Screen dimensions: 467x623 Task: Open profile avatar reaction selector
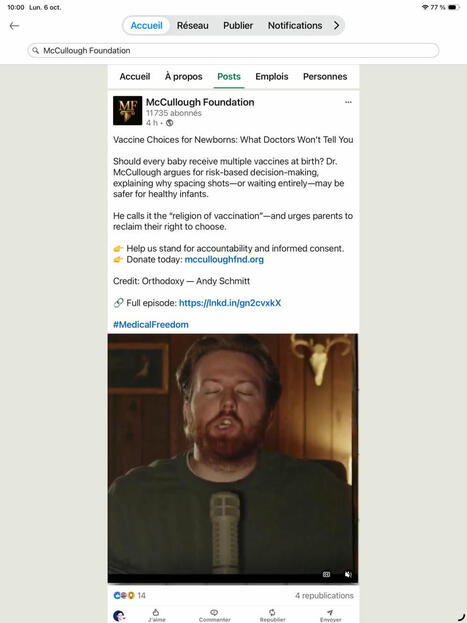click(119, 616)
